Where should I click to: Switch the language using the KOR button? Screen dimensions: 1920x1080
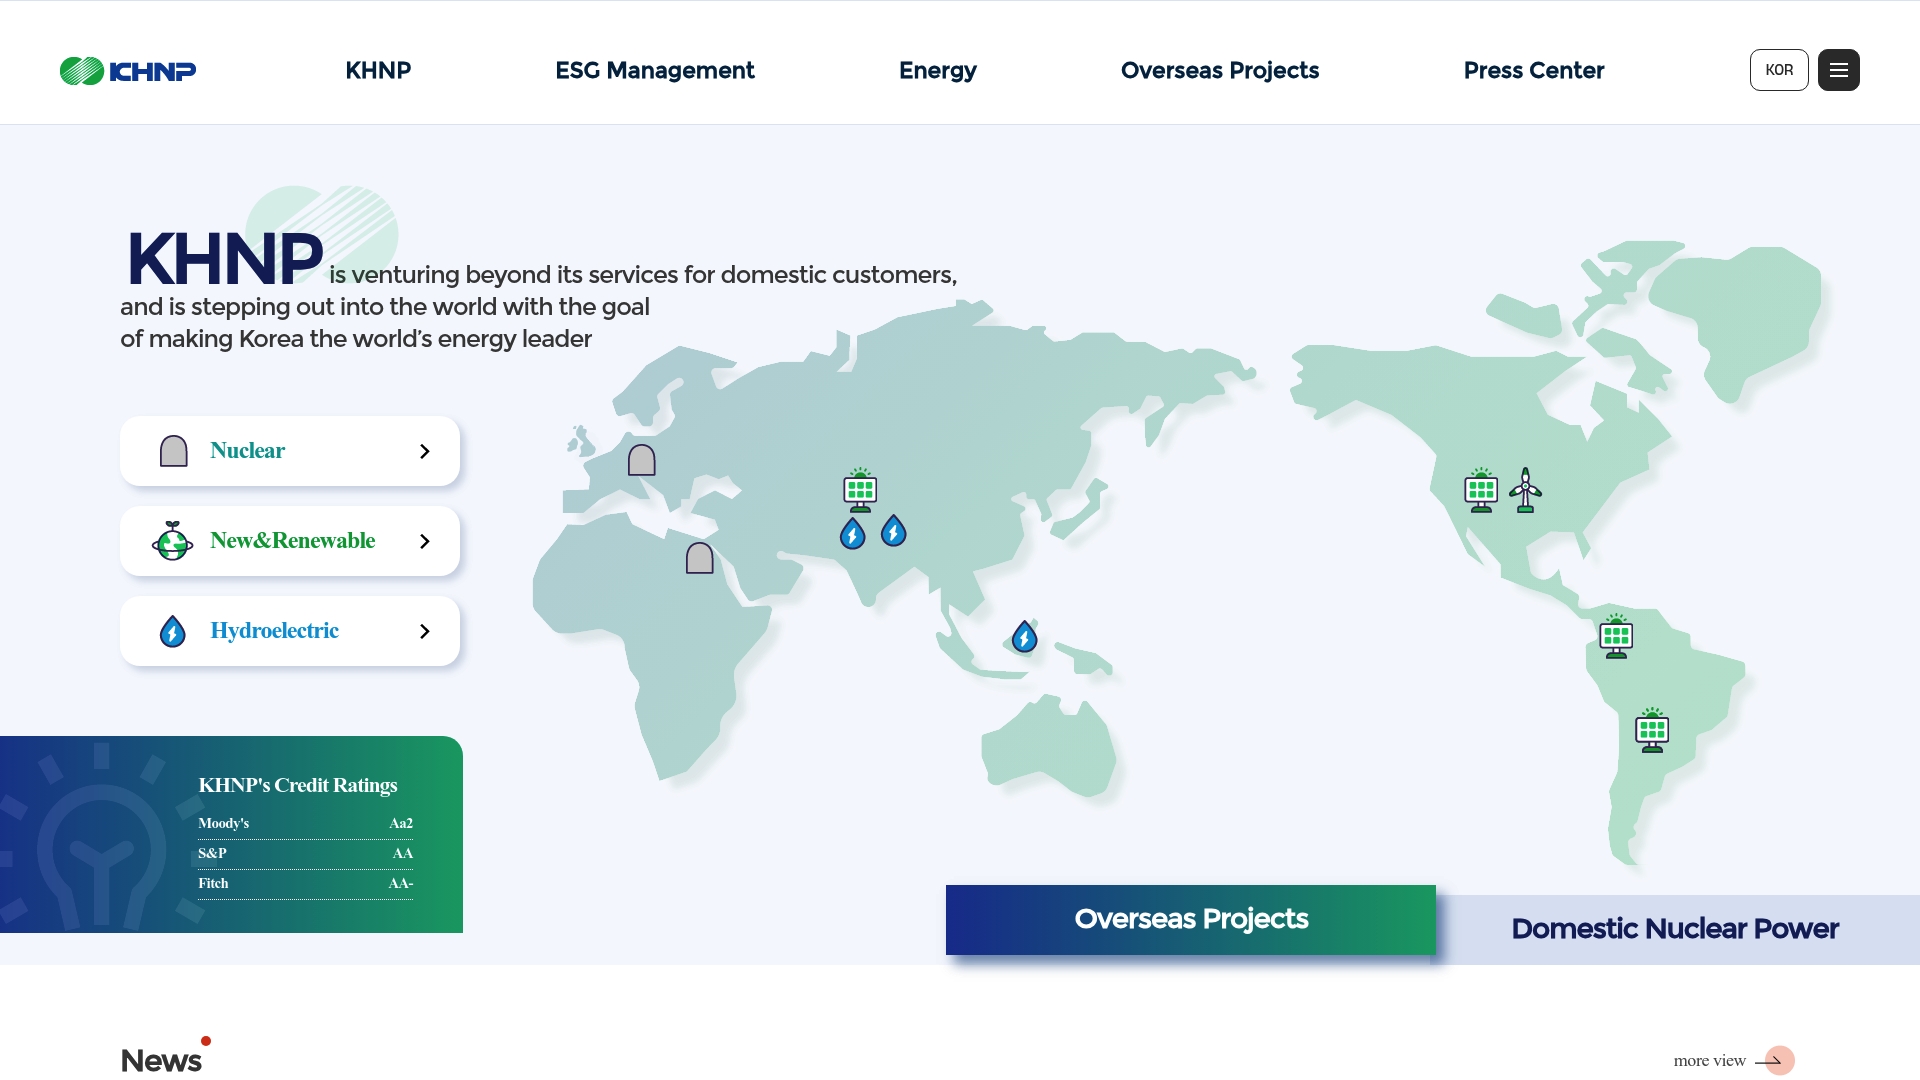[1778, 70]
